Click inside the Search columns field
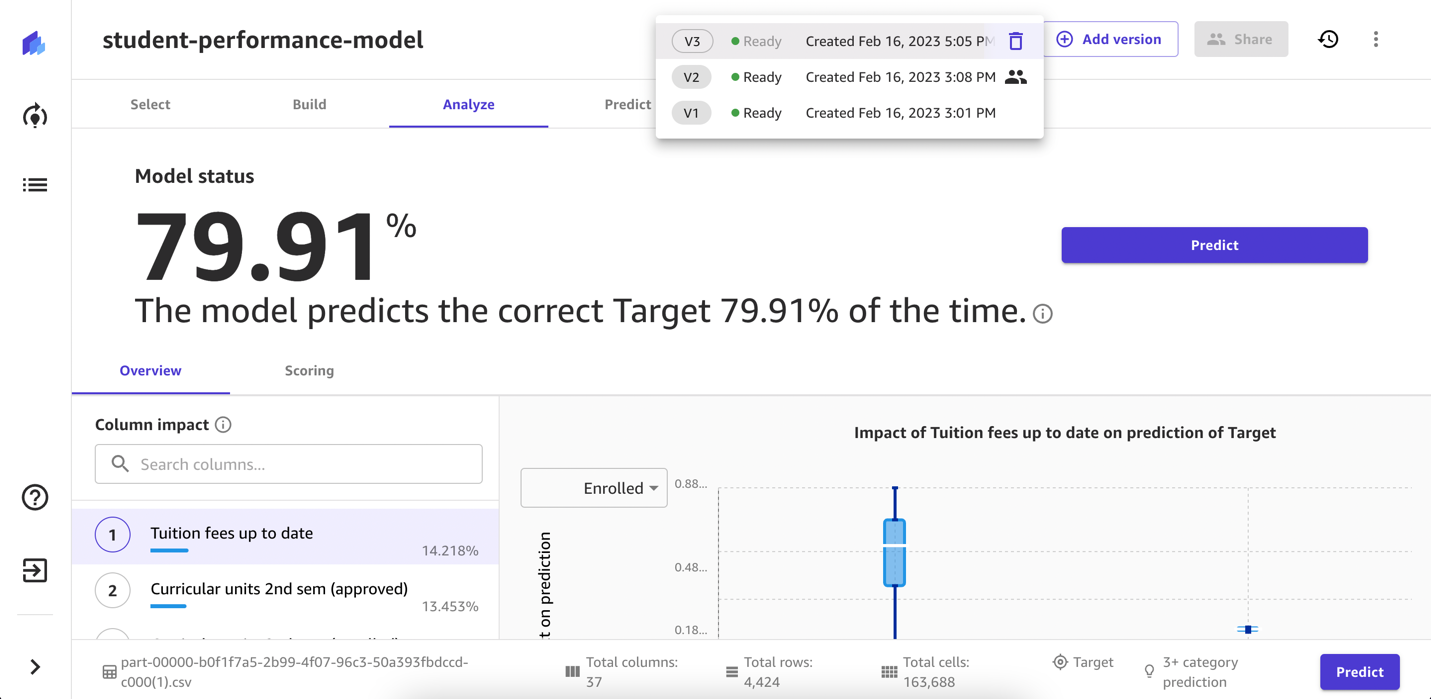This screenshot has width=1431, height=699. coord(288,464)
